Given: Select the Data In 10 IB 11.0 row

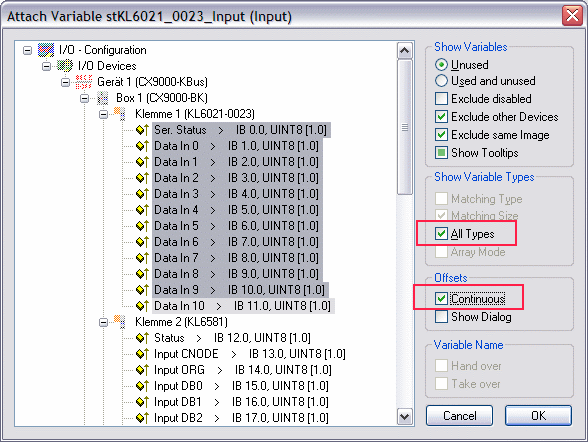Looking at the screenshot, I should [x=243, y=306].
